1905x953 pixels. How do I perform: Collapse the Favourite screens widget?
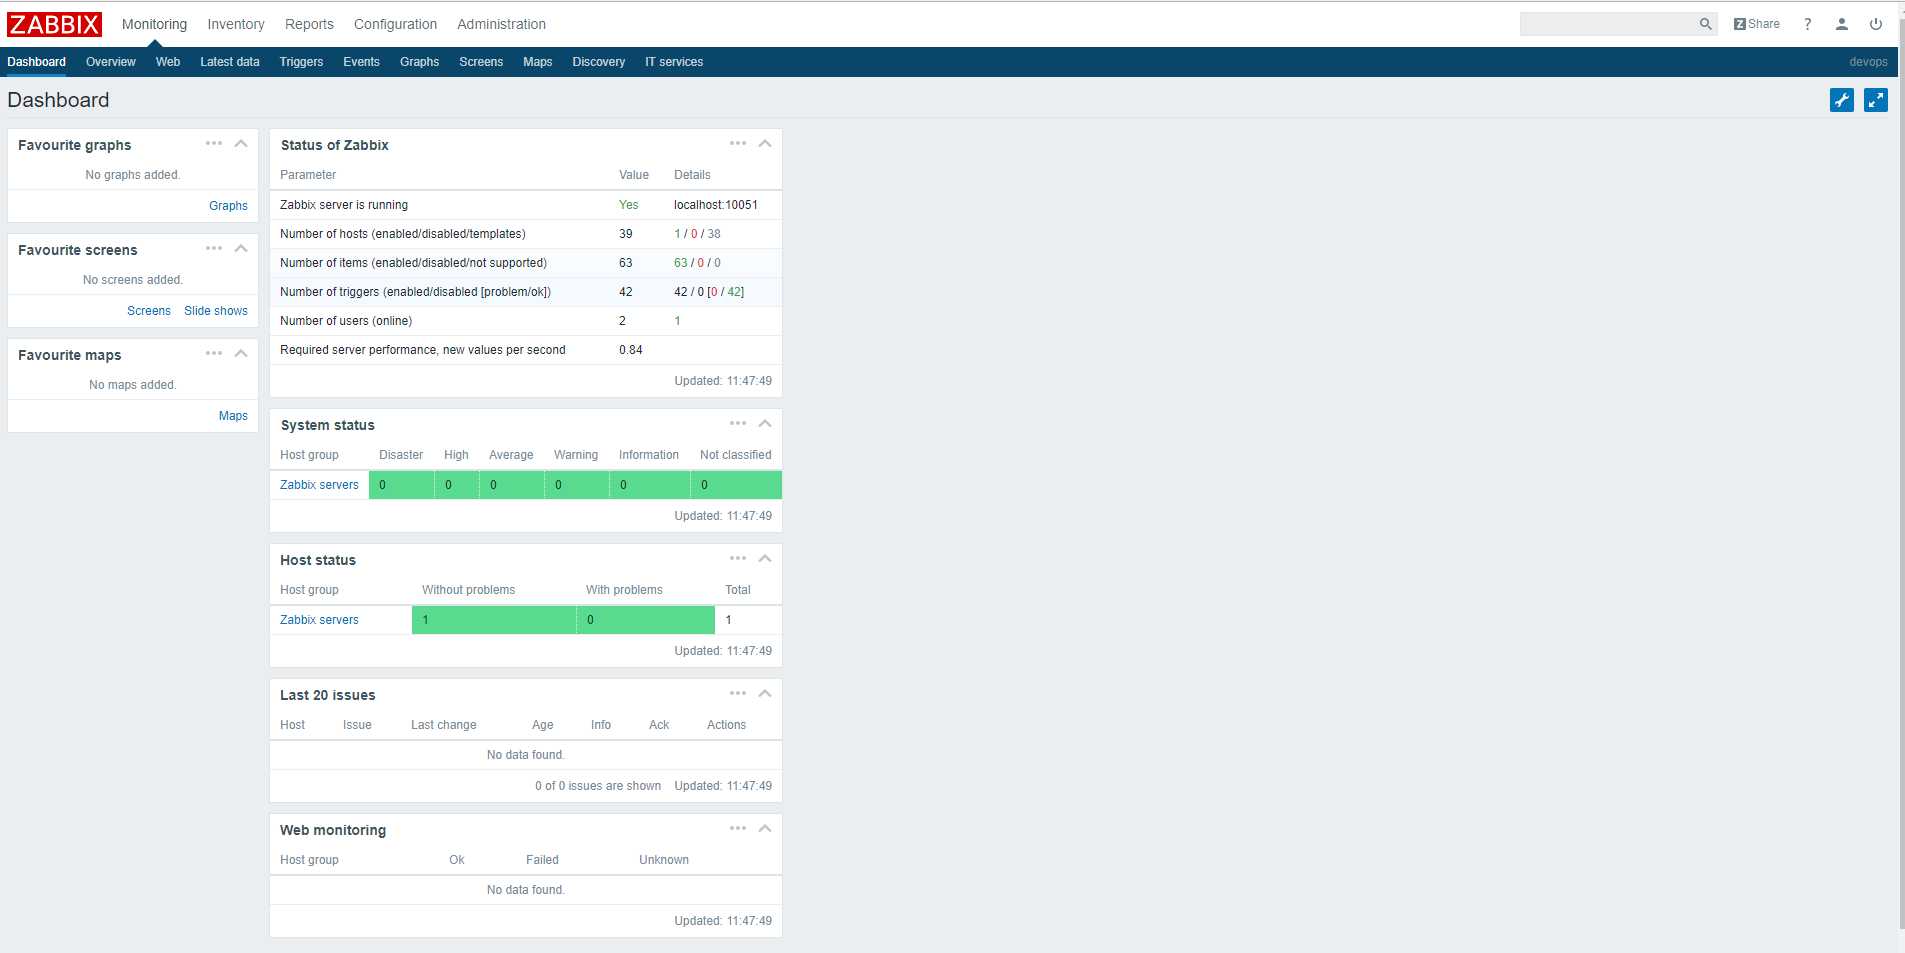pos(240,249)
